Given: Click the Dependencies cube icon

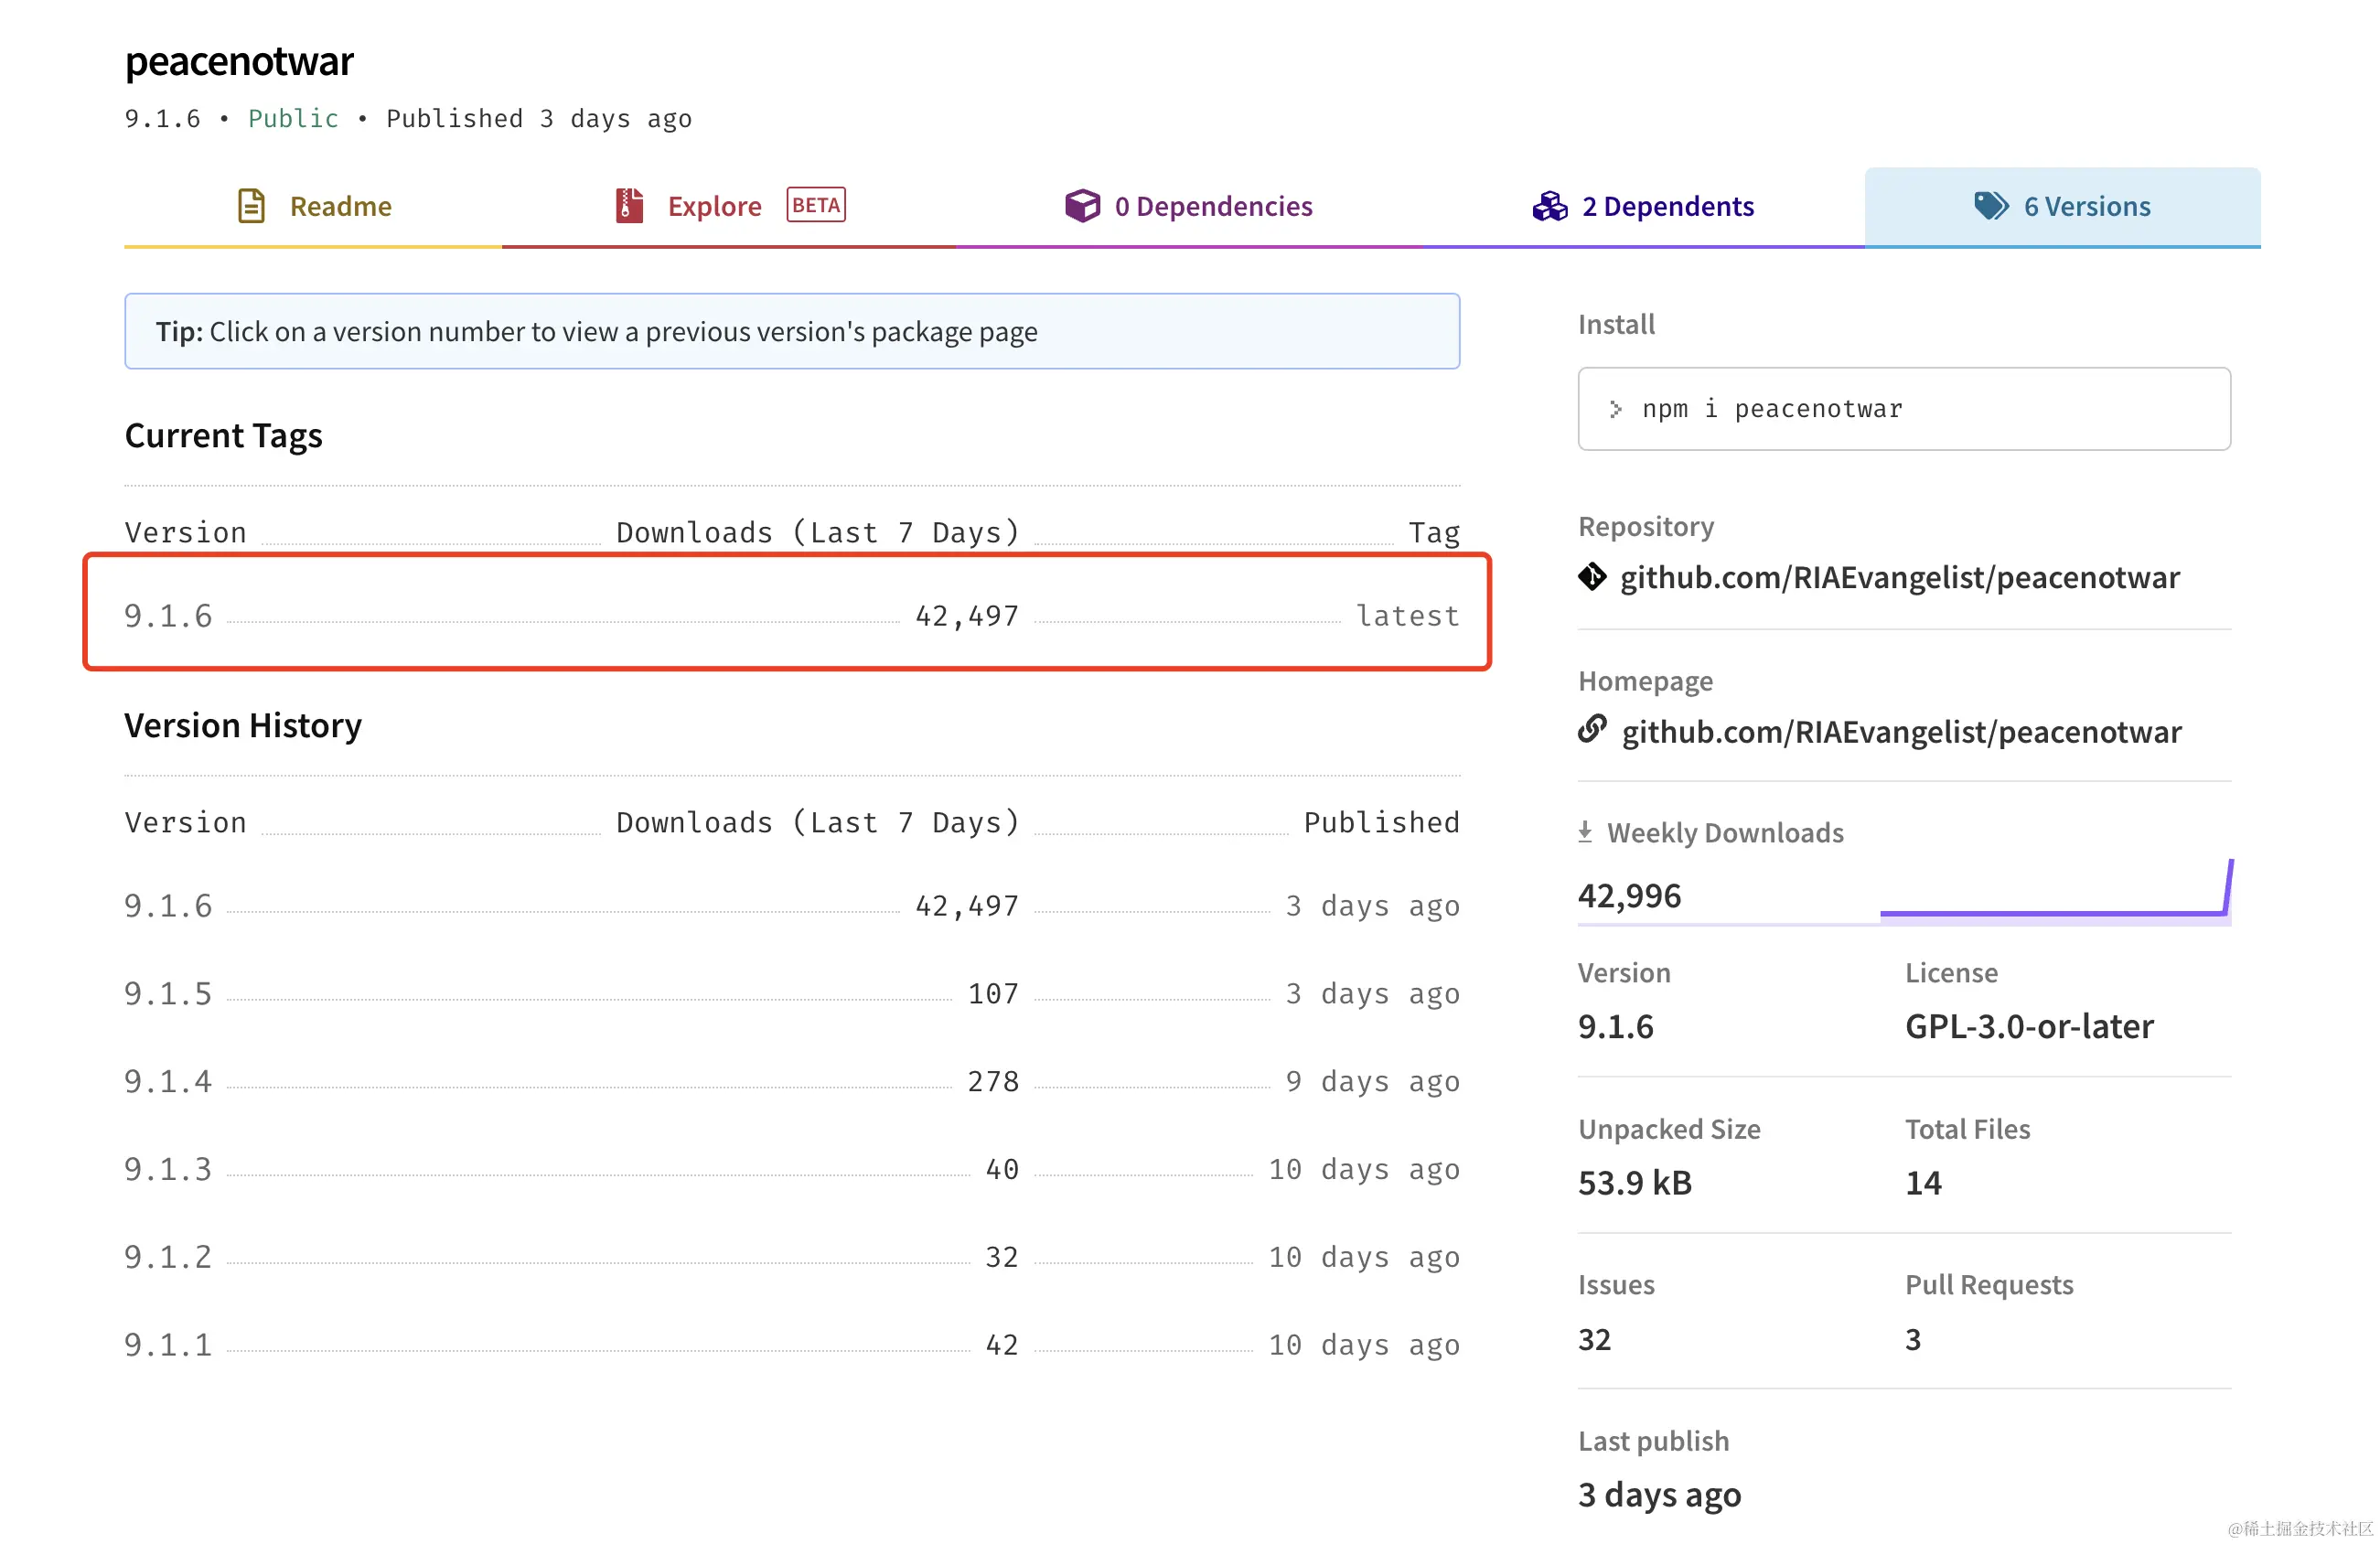Looking at the screenshot, I should (1082, 206).
